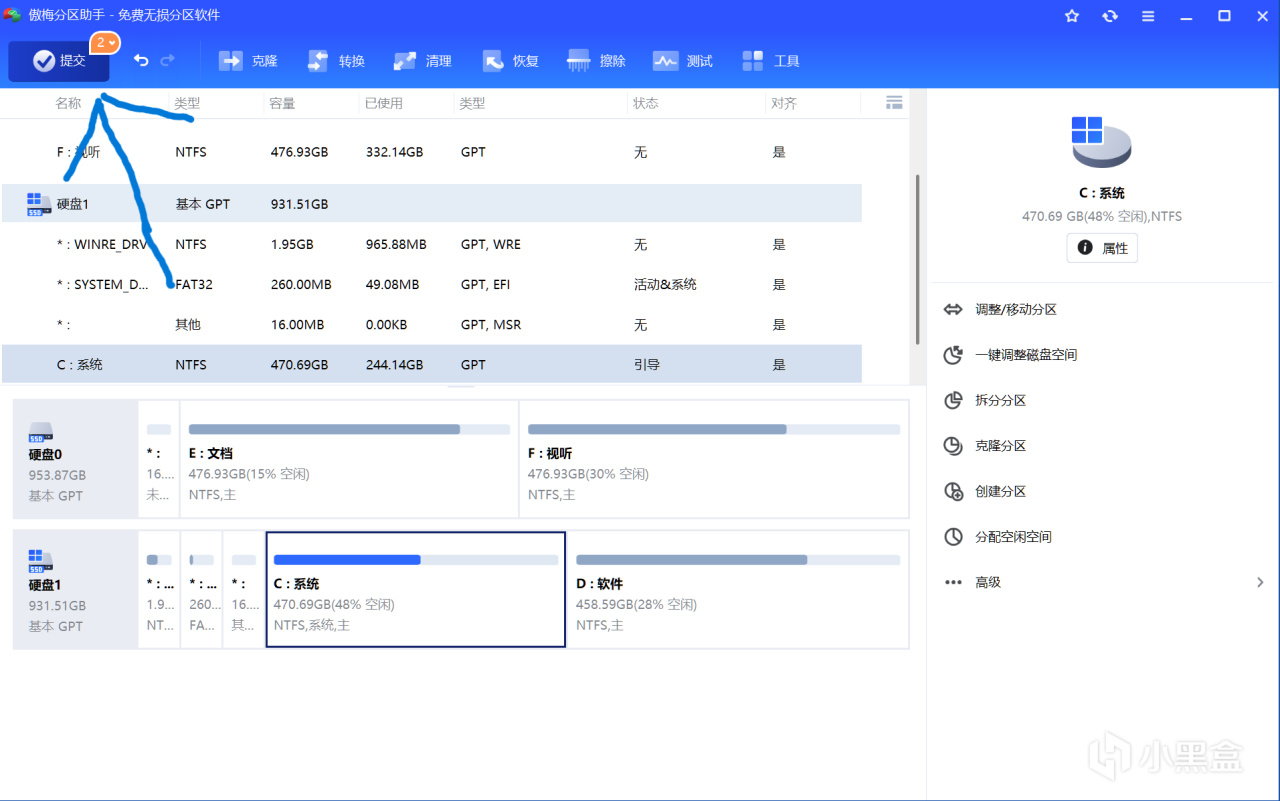Open the 清理 (Clean) toolbar menu
Screen dimensions: 1280x801
[423, 61]
